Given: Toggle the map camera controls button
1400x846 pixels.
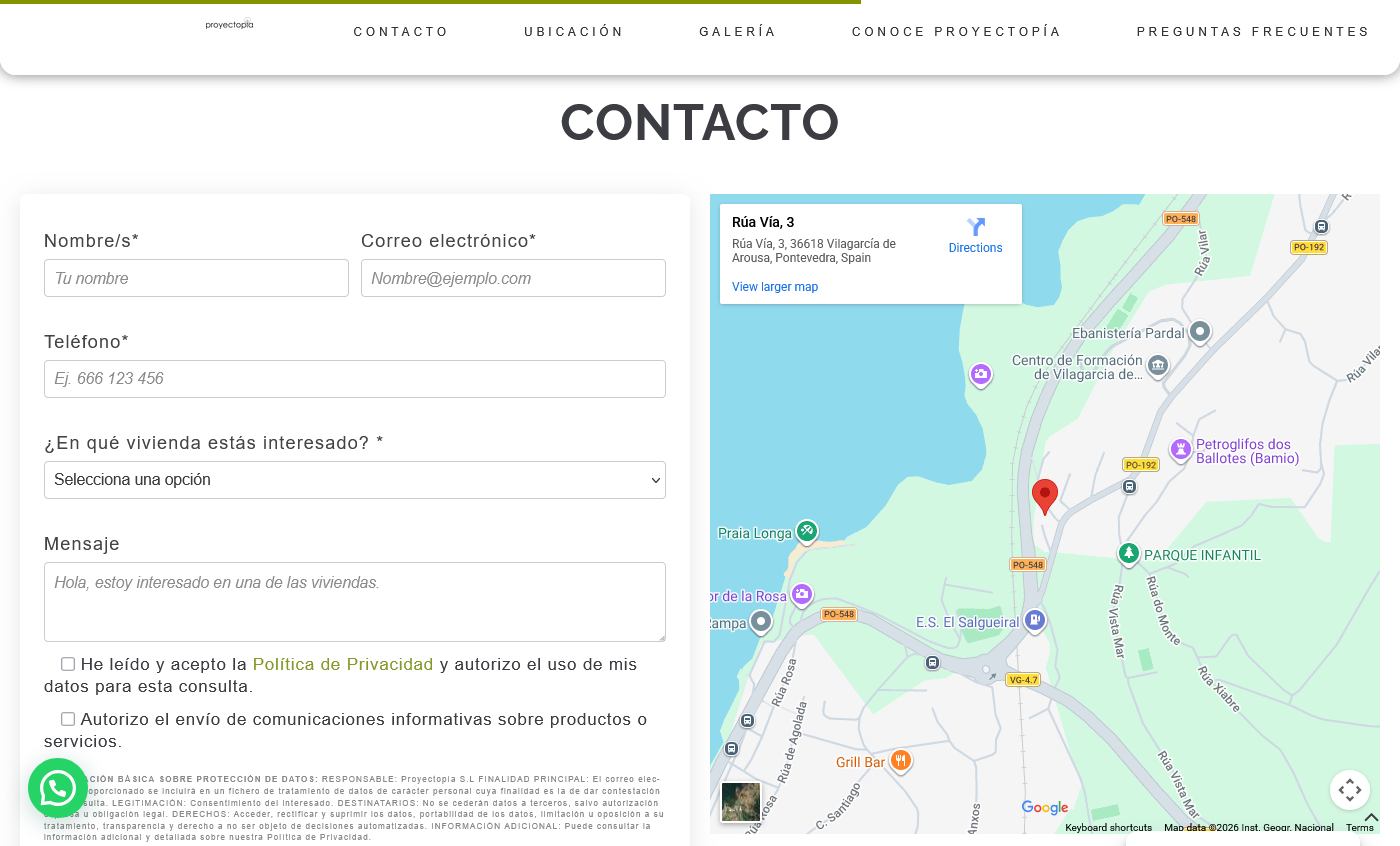Looking at the screenshot, I should [x=1349, y=790].
